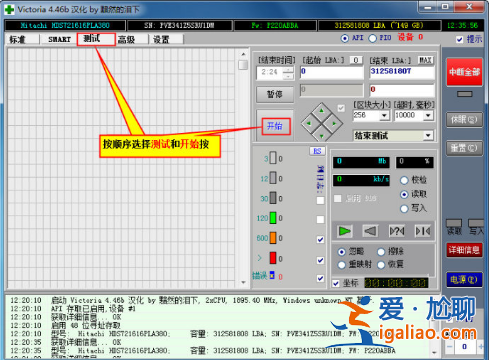The image size is (489, 360).
Task: Switch to the 测试 tab
Action: coord(96,39)
